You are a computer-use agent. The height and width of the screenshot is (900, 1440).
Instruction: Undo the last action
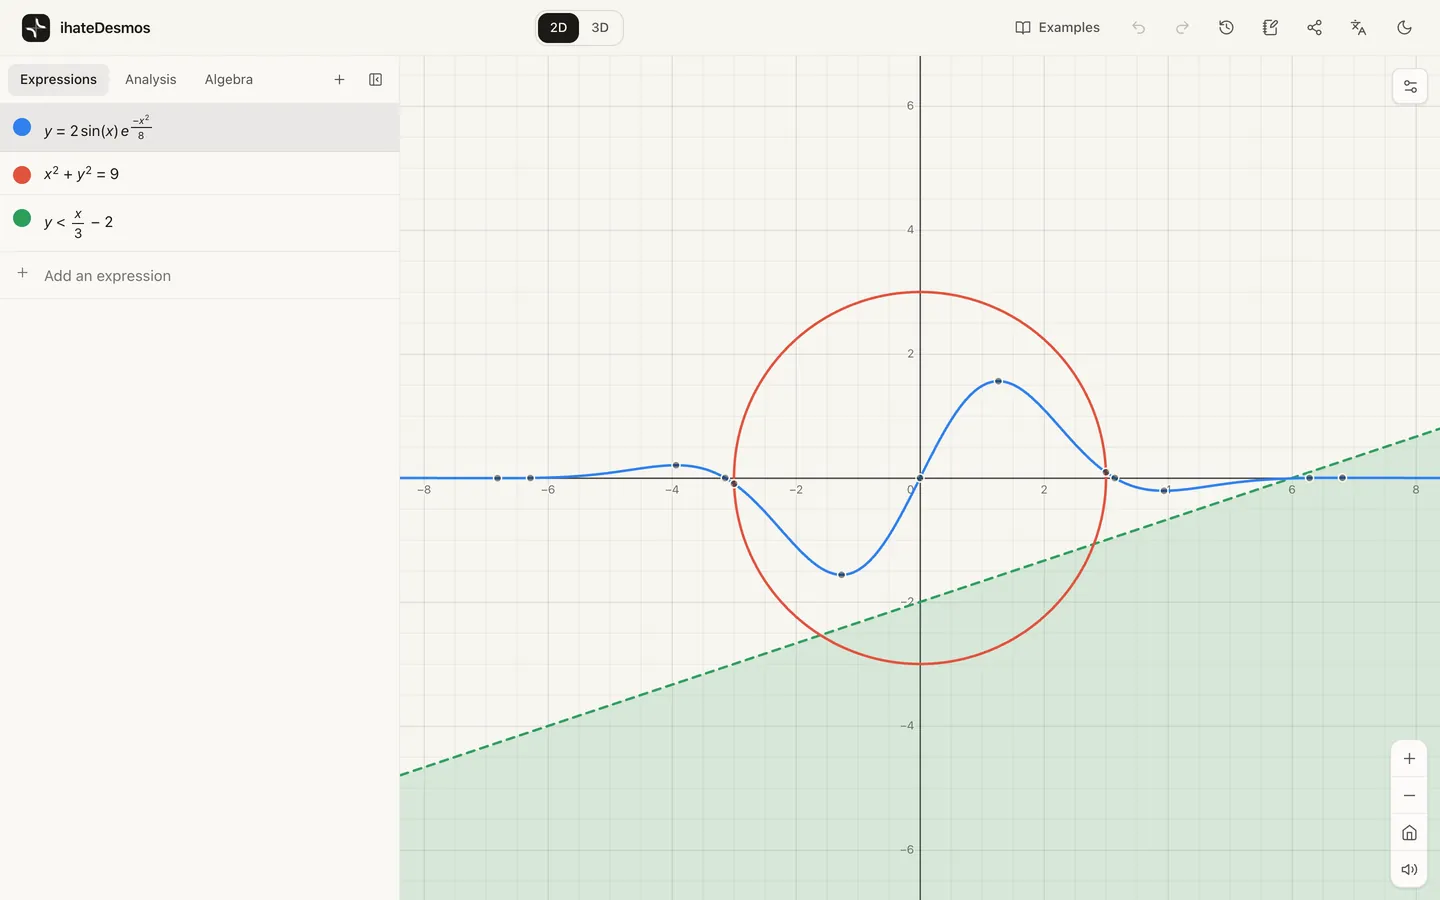click(x=1138, y=28)
